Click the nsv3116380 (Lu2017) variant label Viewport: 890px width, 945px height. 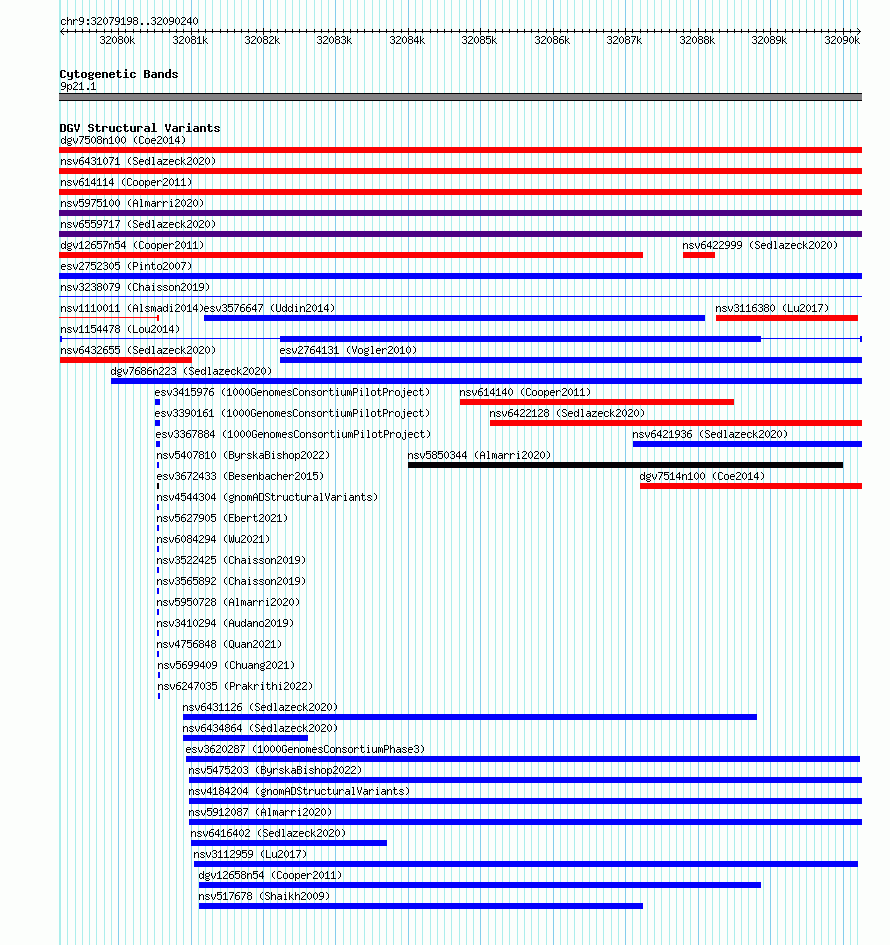point(772,309)
